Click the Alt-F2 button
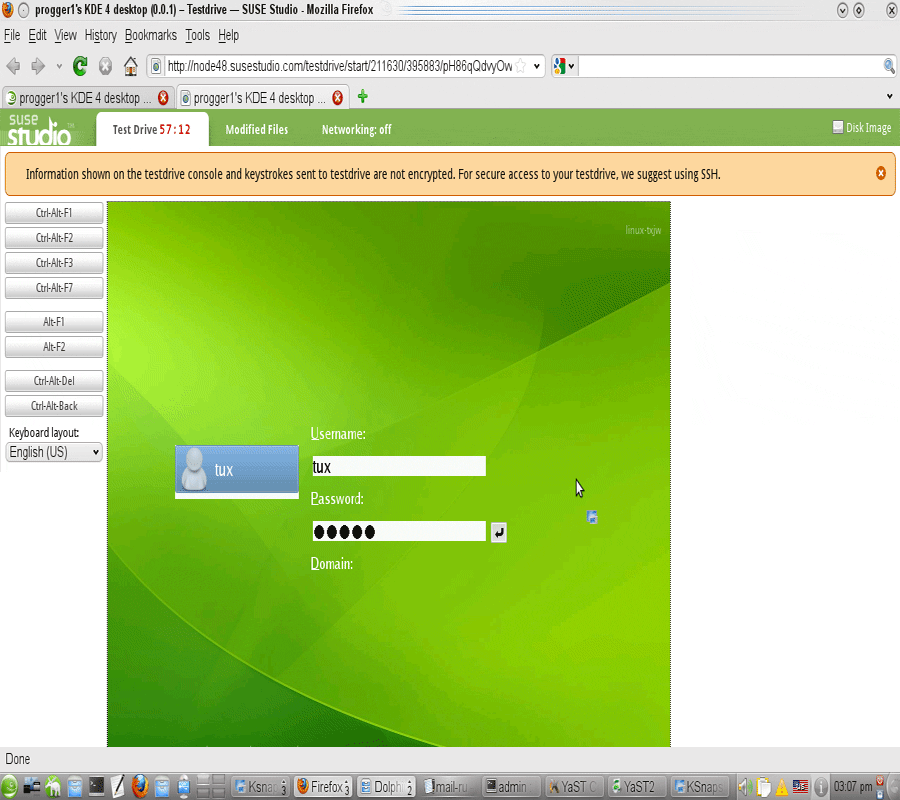 [x=54, y=347]
